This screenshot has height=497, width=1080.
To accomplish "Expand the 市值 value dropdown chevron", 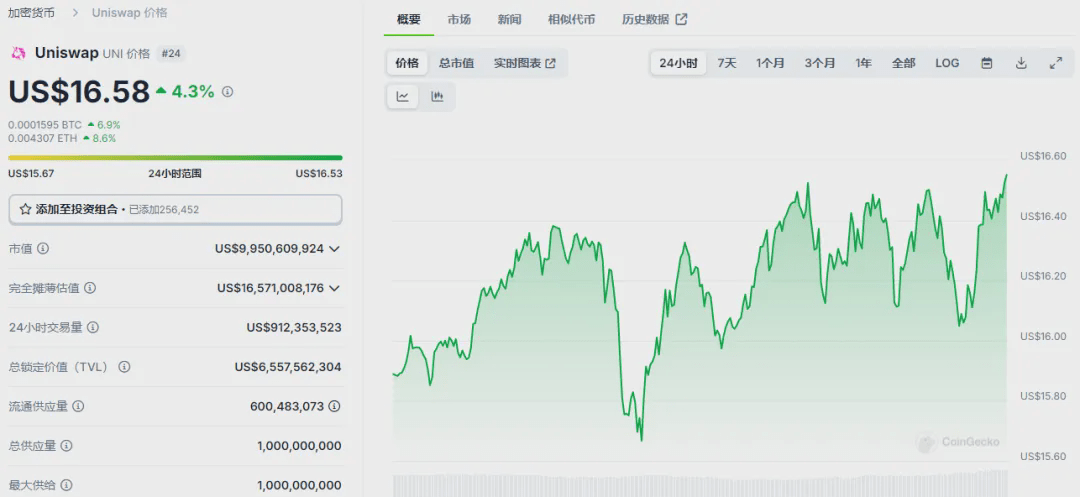I will [x=335, y=248].
